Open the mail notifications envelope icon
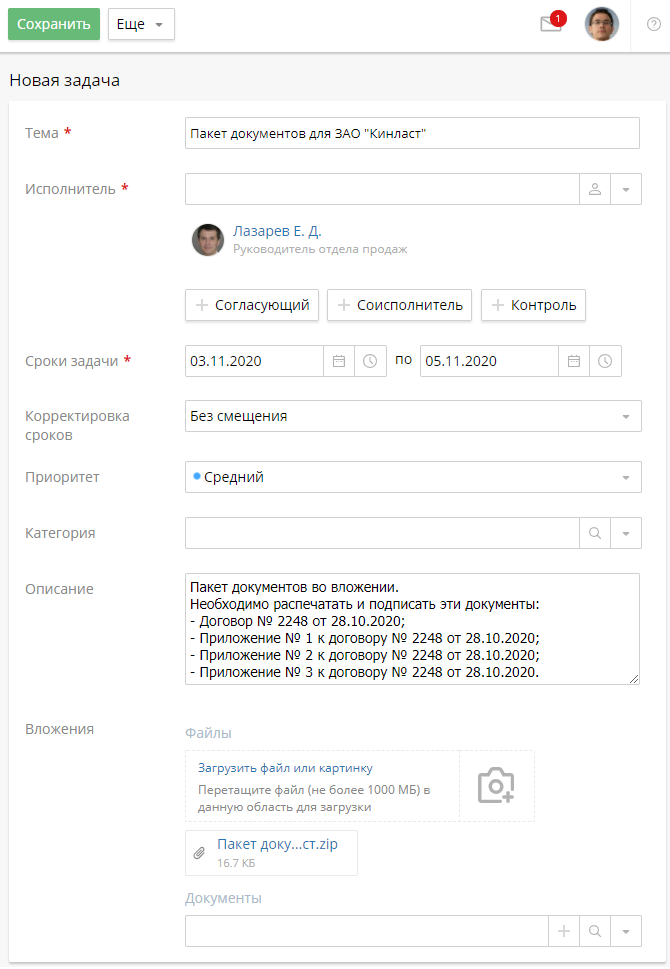The height and width of the screenshot is (969, 670). click(x=551, y=25)
